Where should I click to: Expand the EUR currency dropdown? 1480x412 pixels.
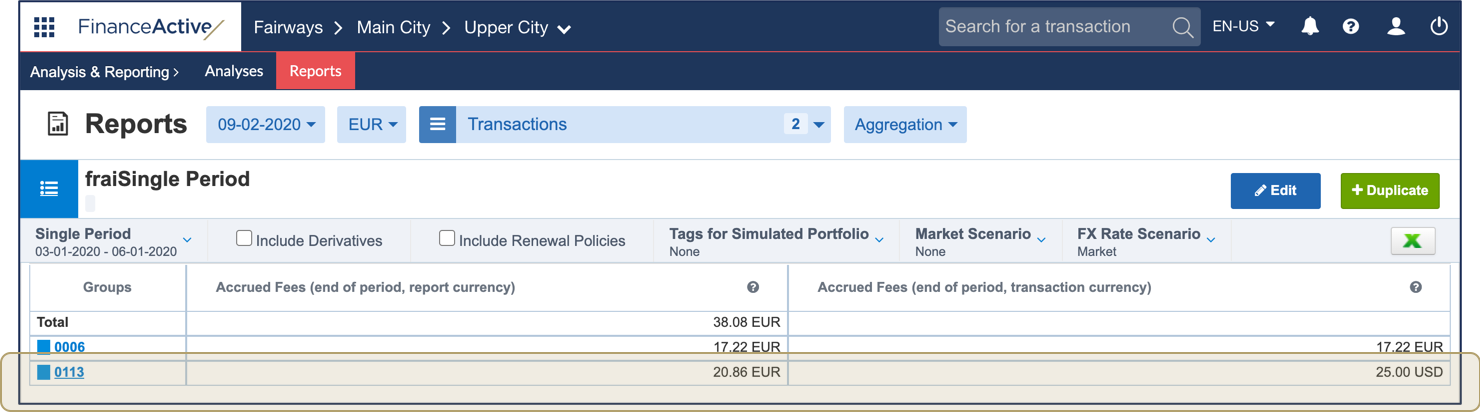(x=372, y=125)
